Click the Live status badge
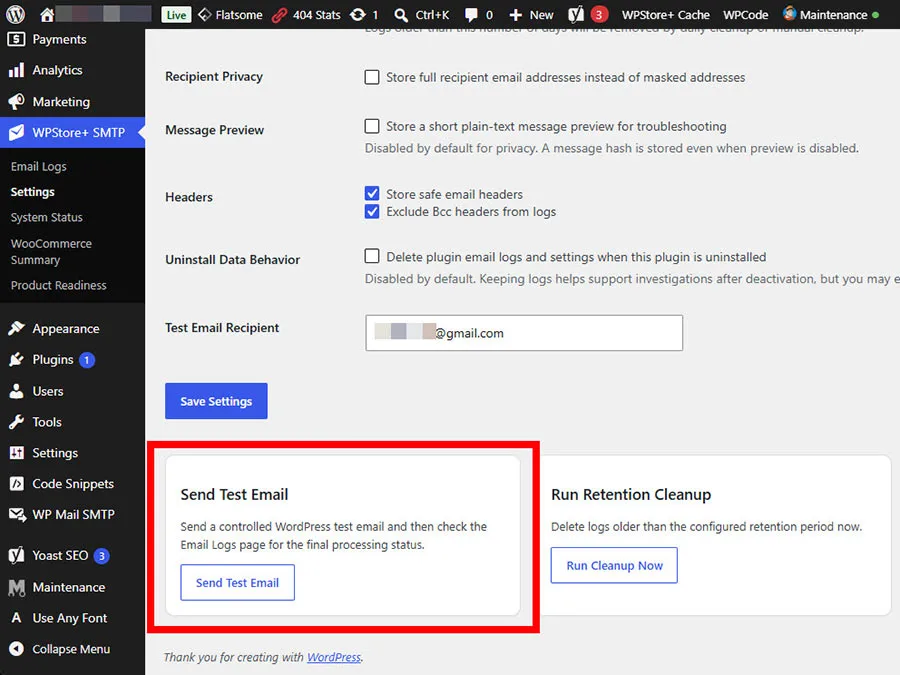This screenshot has width=900, height=675. click(176, 15)
